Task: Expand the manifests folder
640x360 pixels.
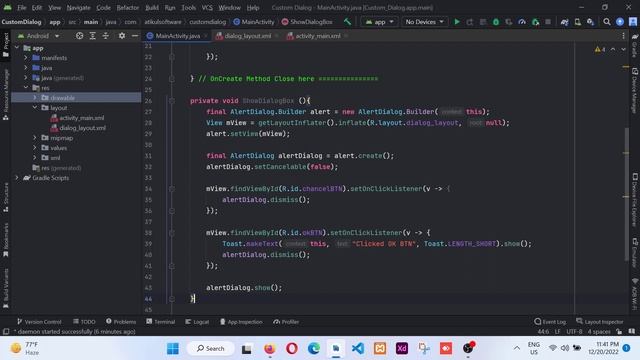Action: (x=26, y=58)
